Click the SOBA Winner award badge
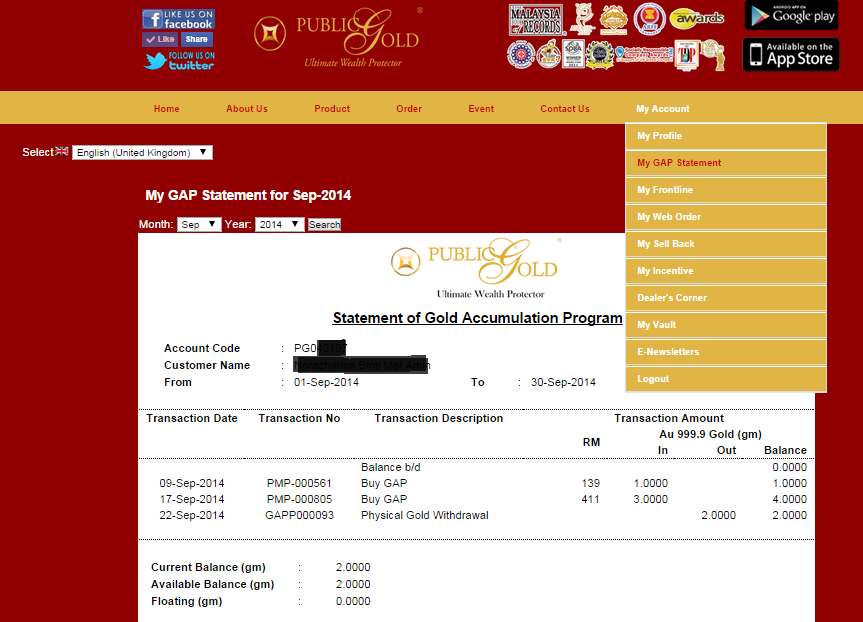 click(x=573, y=54)
